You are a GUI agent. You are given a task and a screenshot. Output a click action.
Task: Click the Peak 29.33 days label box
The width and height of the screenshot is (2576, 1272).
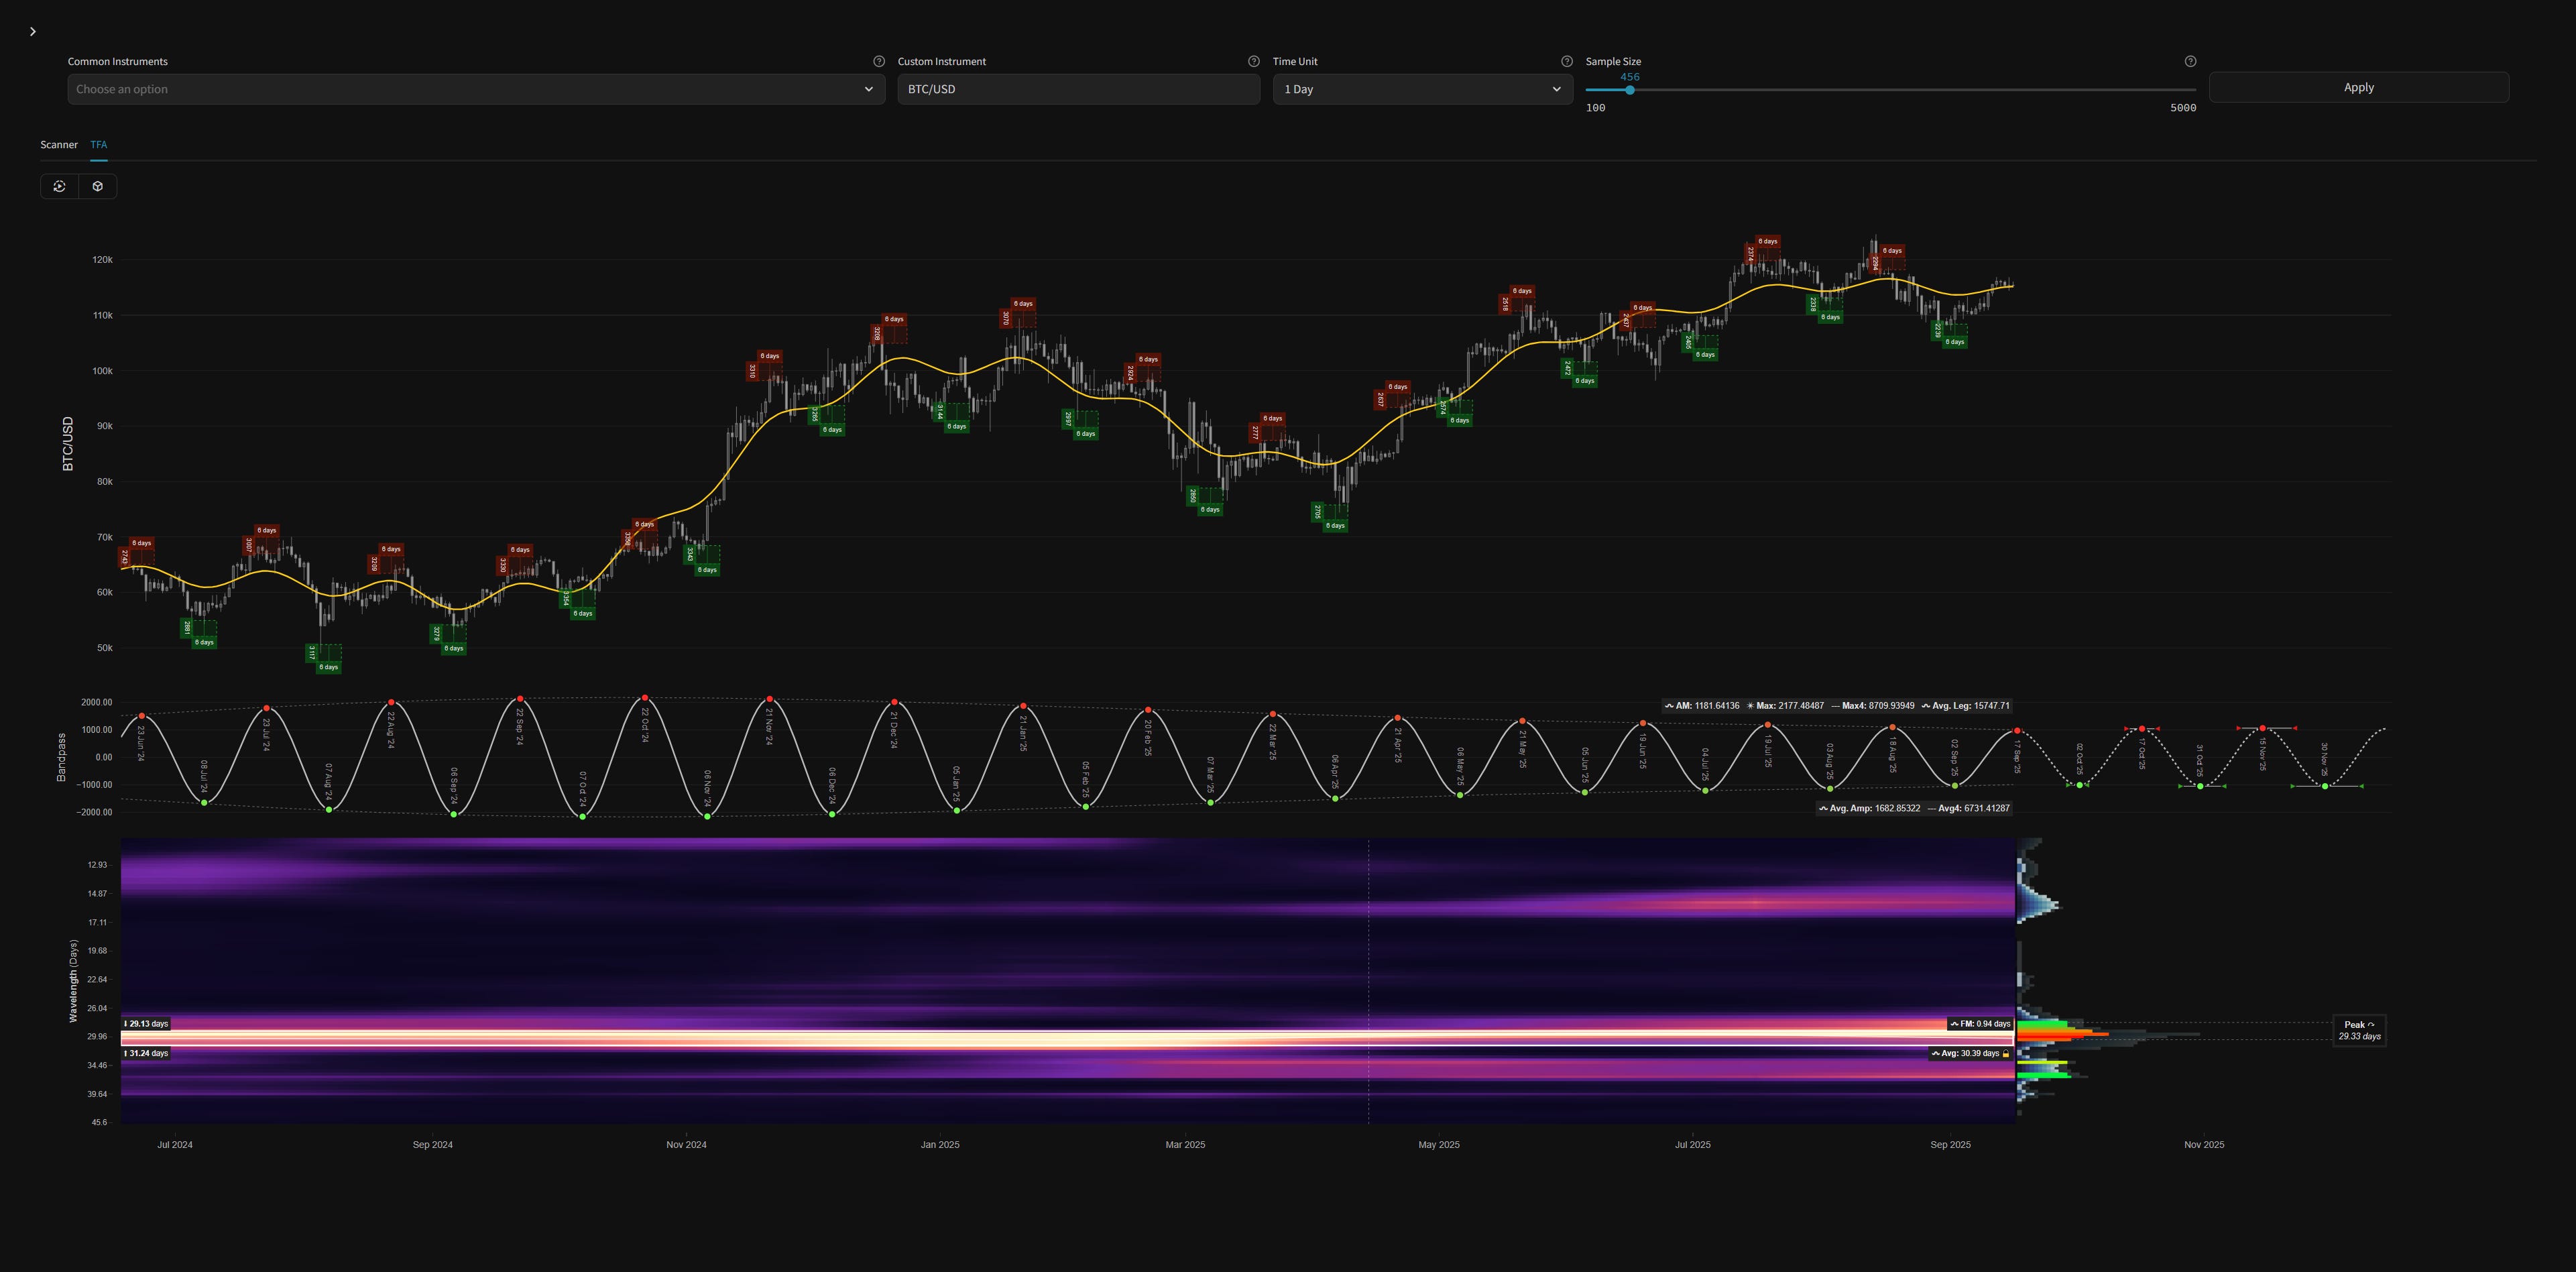point(2359,1030)
